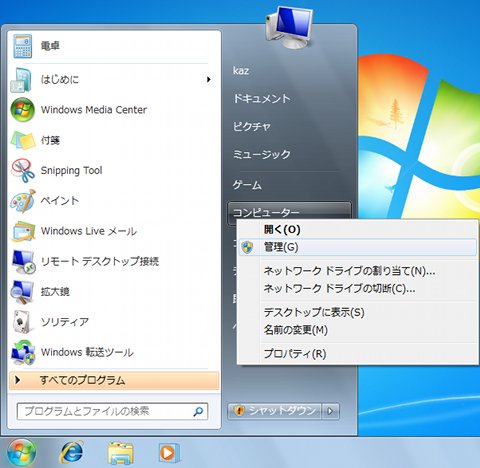Launch Internet Explorer from the taskbar
This screenshot has height=468, width=480.
click(71, 453)
